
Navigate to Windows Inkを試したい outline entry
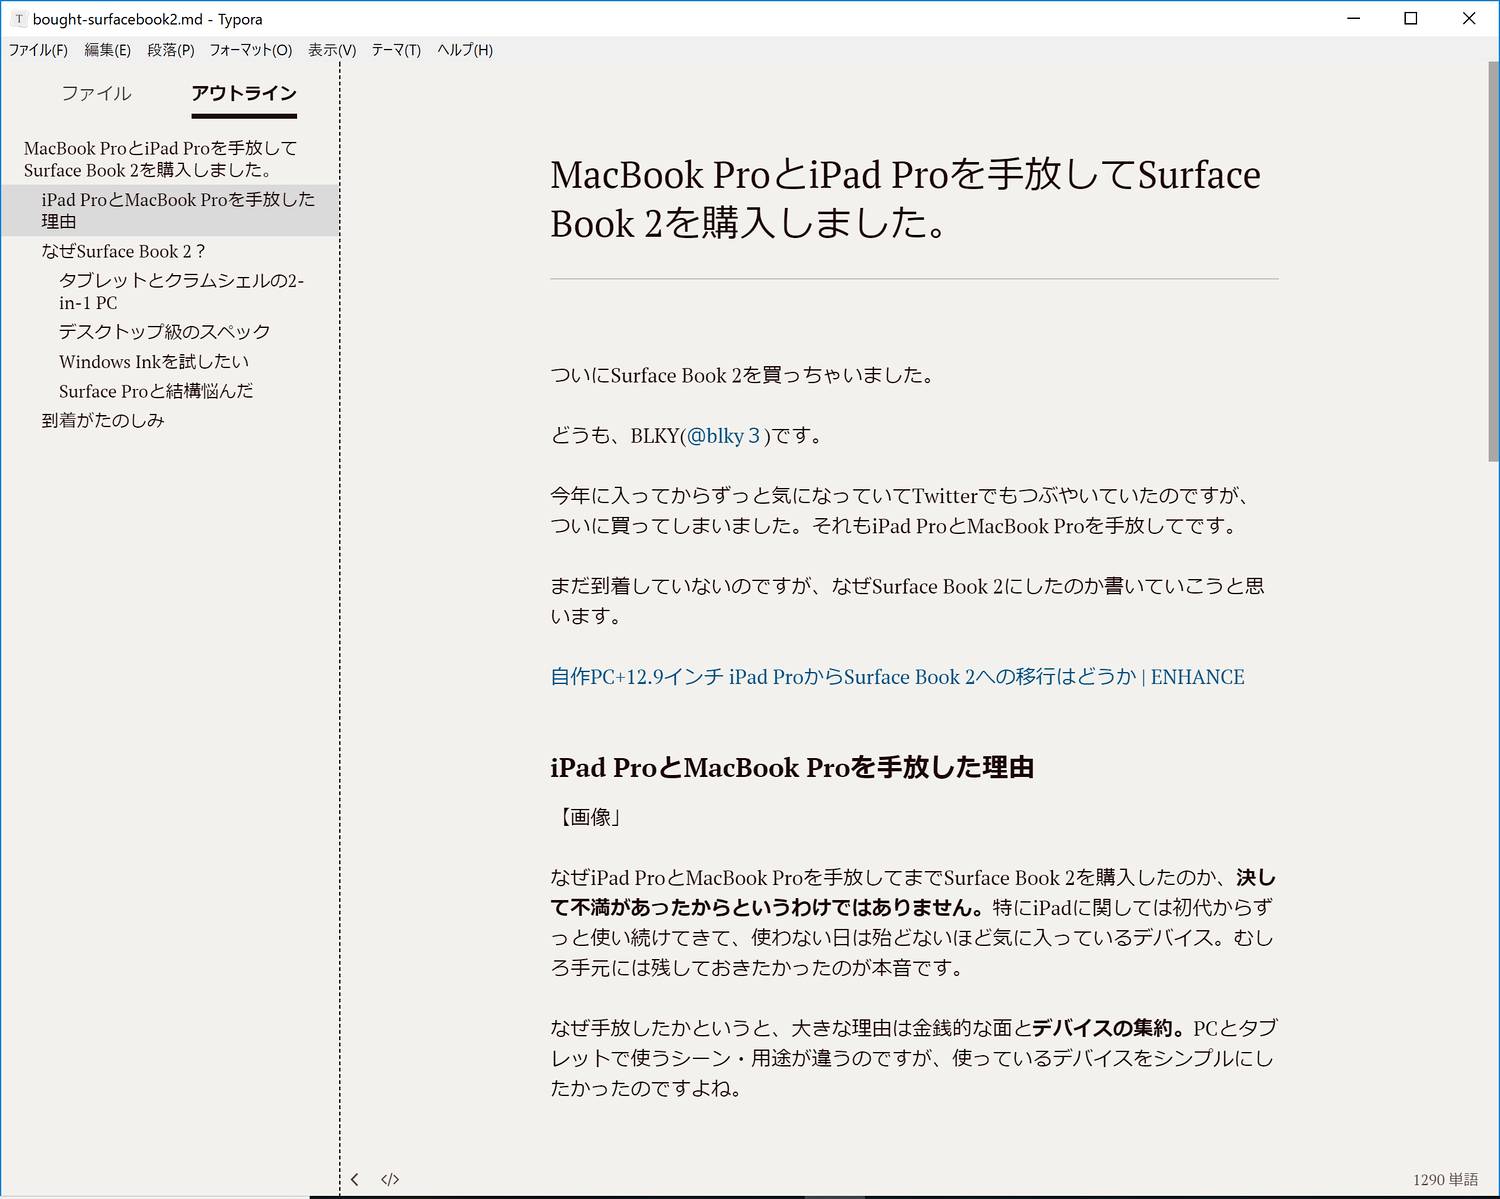154,361
